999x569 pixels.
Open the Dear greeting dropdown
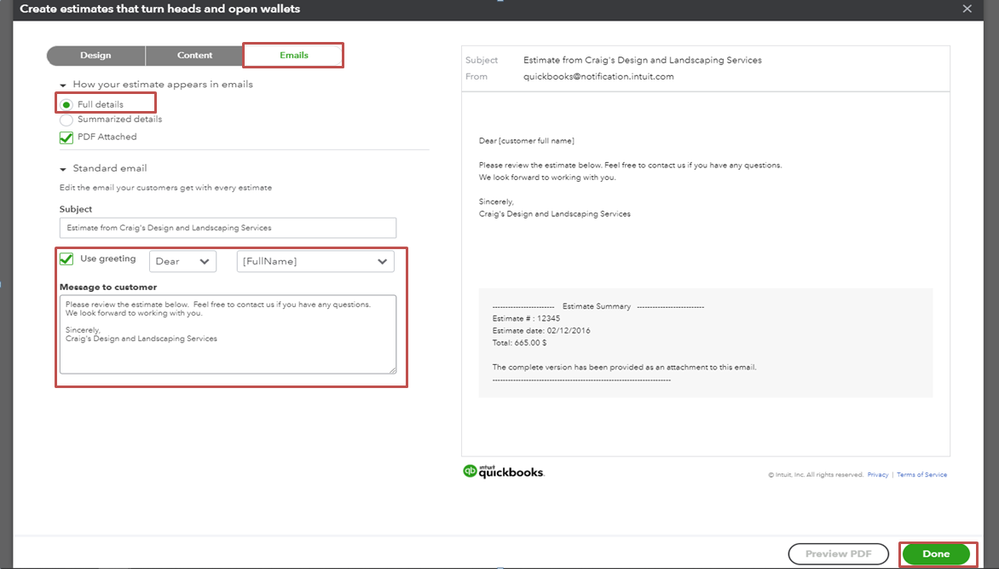pyautogui.click(x=183, y=261)
